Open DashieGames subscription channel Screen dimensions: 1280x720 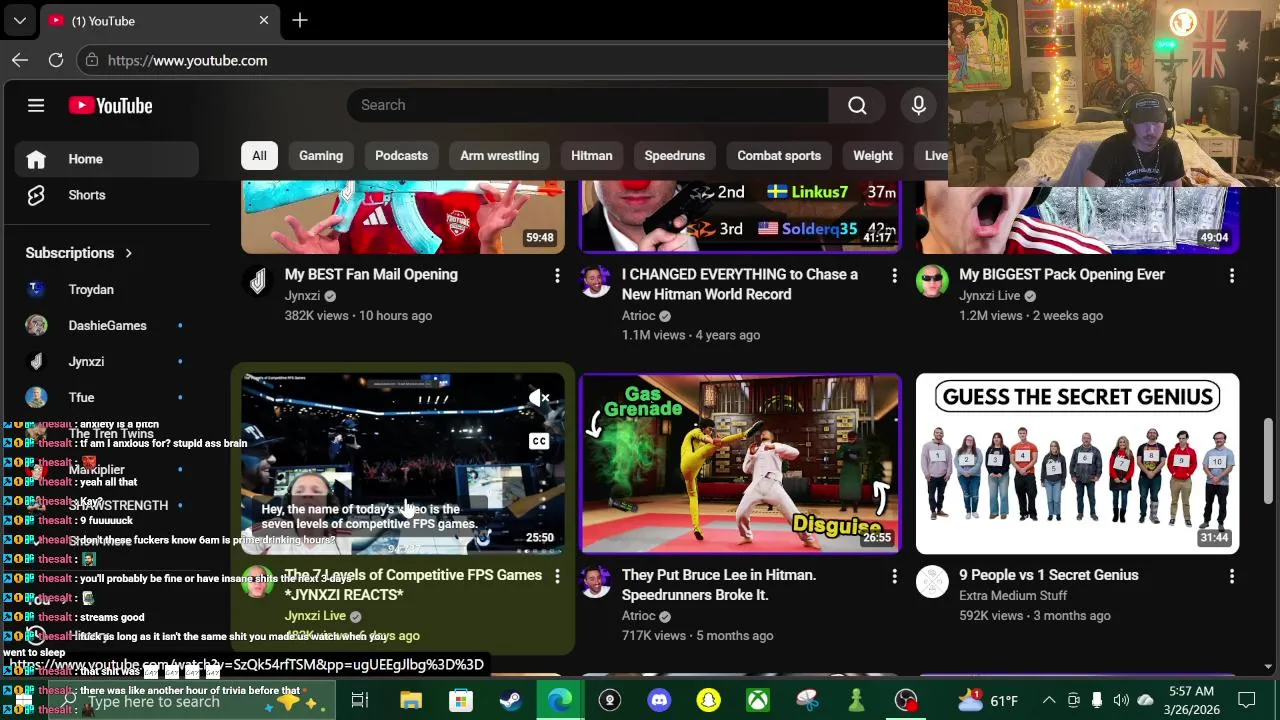click(107, 325)
